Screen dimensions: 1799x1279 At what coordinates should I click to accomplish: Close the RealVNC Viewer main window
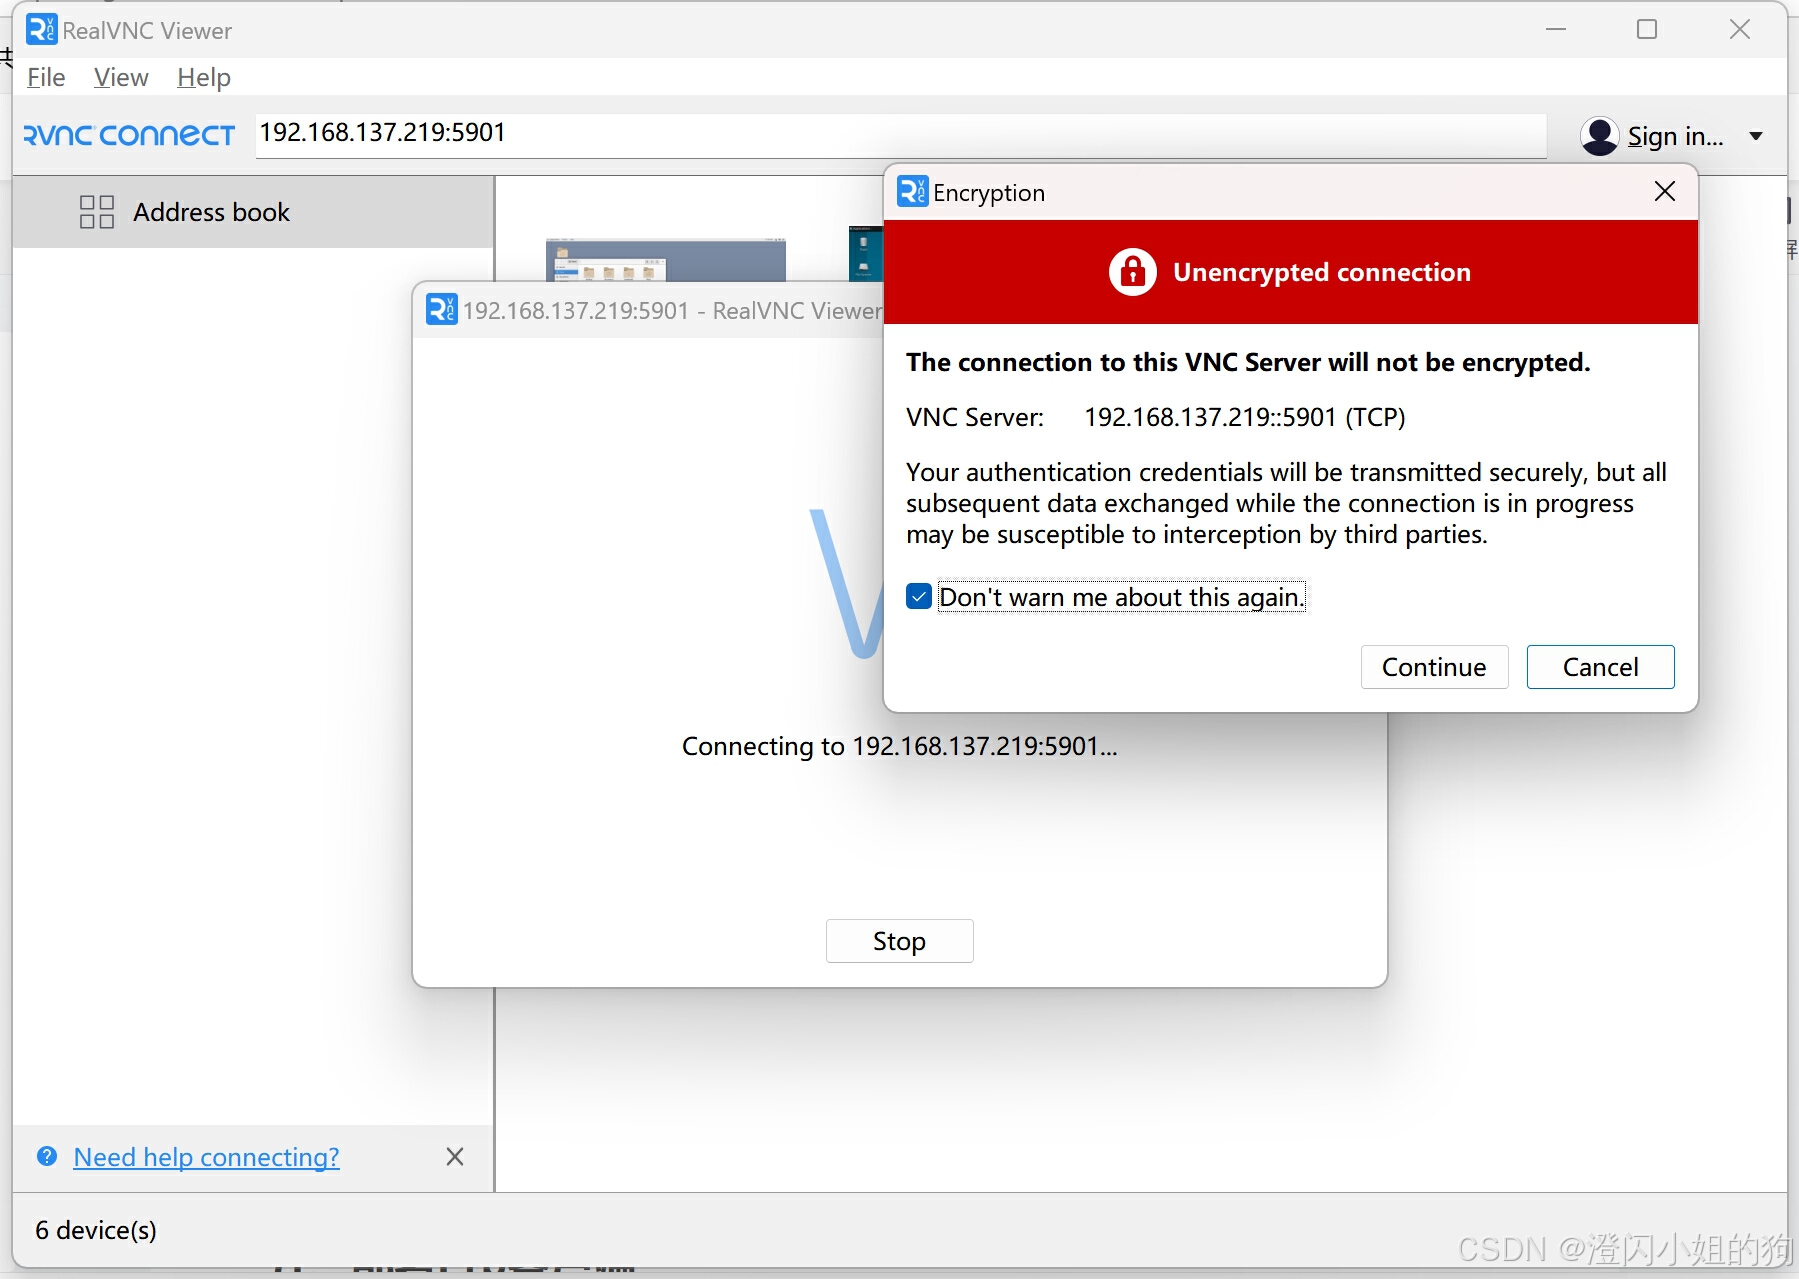[x=1740, y=30]
